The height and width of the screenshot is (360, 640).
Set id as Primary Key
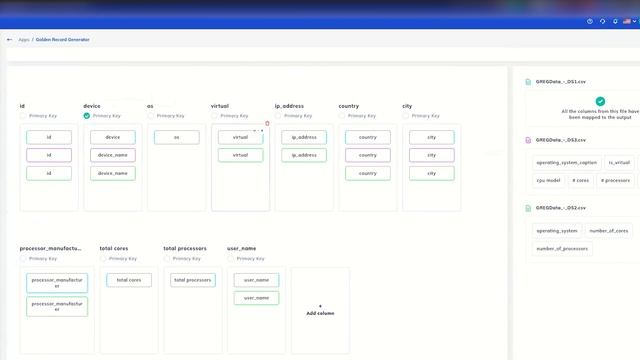(23, 116)
